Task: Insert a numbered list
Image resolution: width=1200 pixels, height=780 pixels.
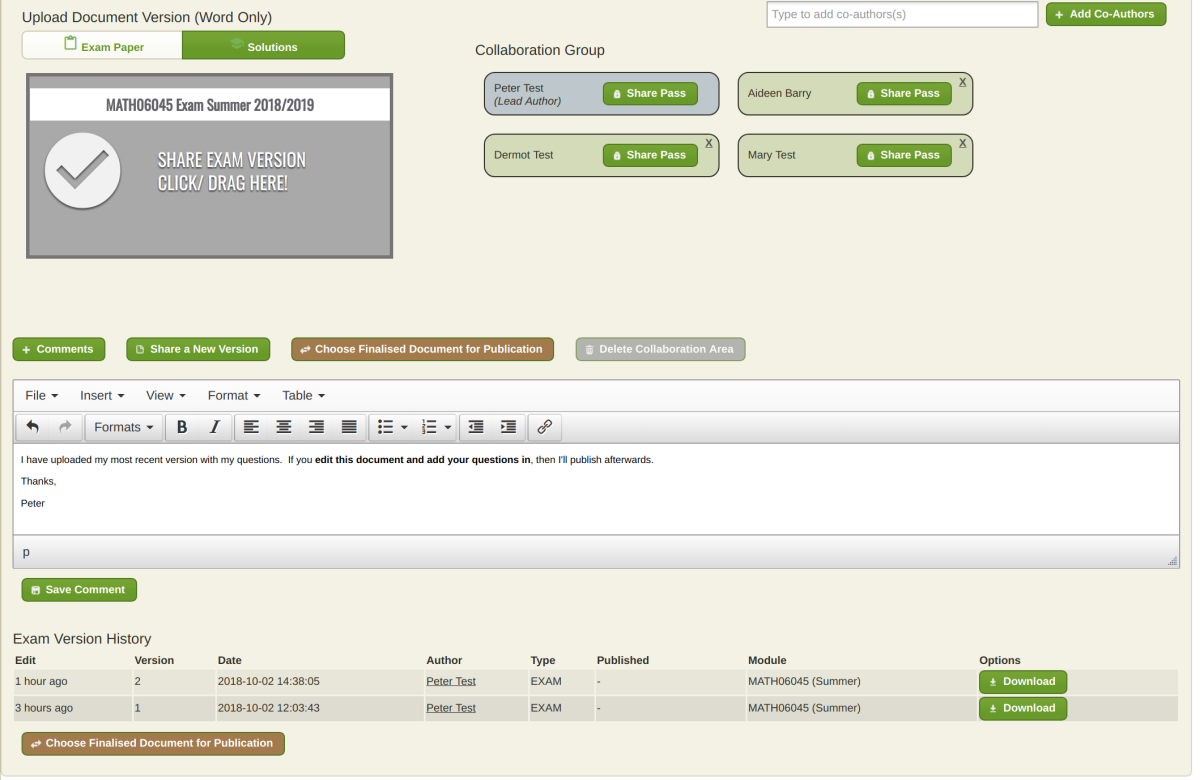Action: tap(428, 427)
